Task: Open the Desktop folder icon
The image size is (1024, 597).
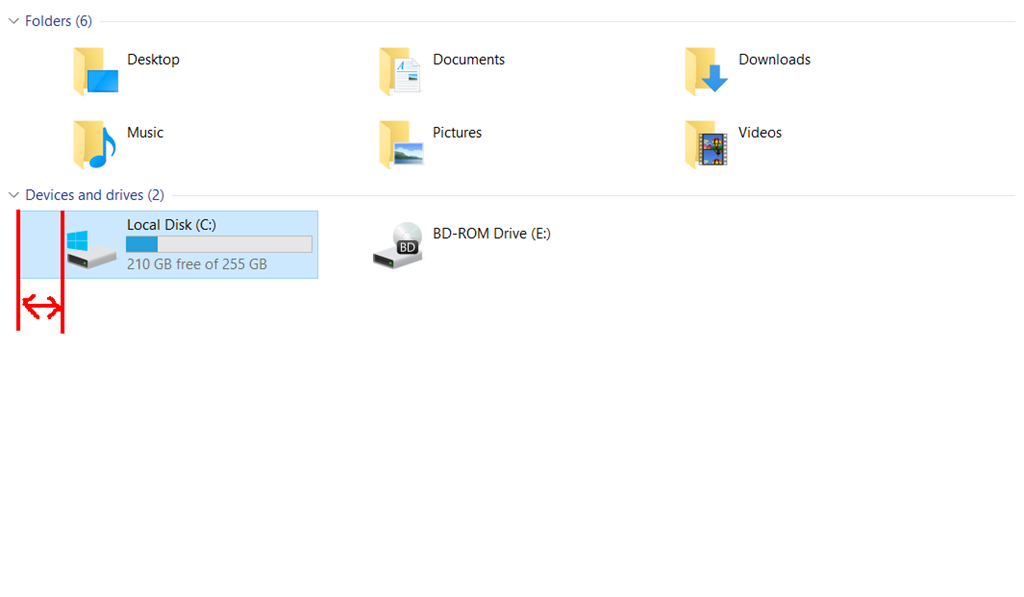Action: click(x=95, y=71)
